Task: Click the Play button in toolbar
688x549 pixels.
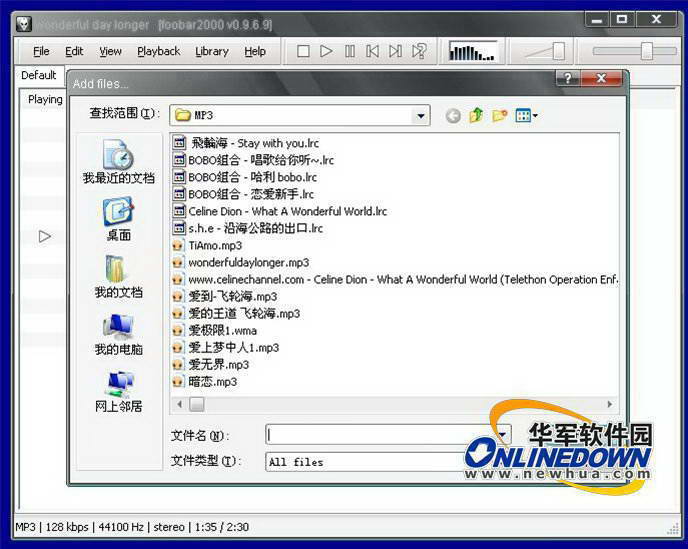Action: 326,51
